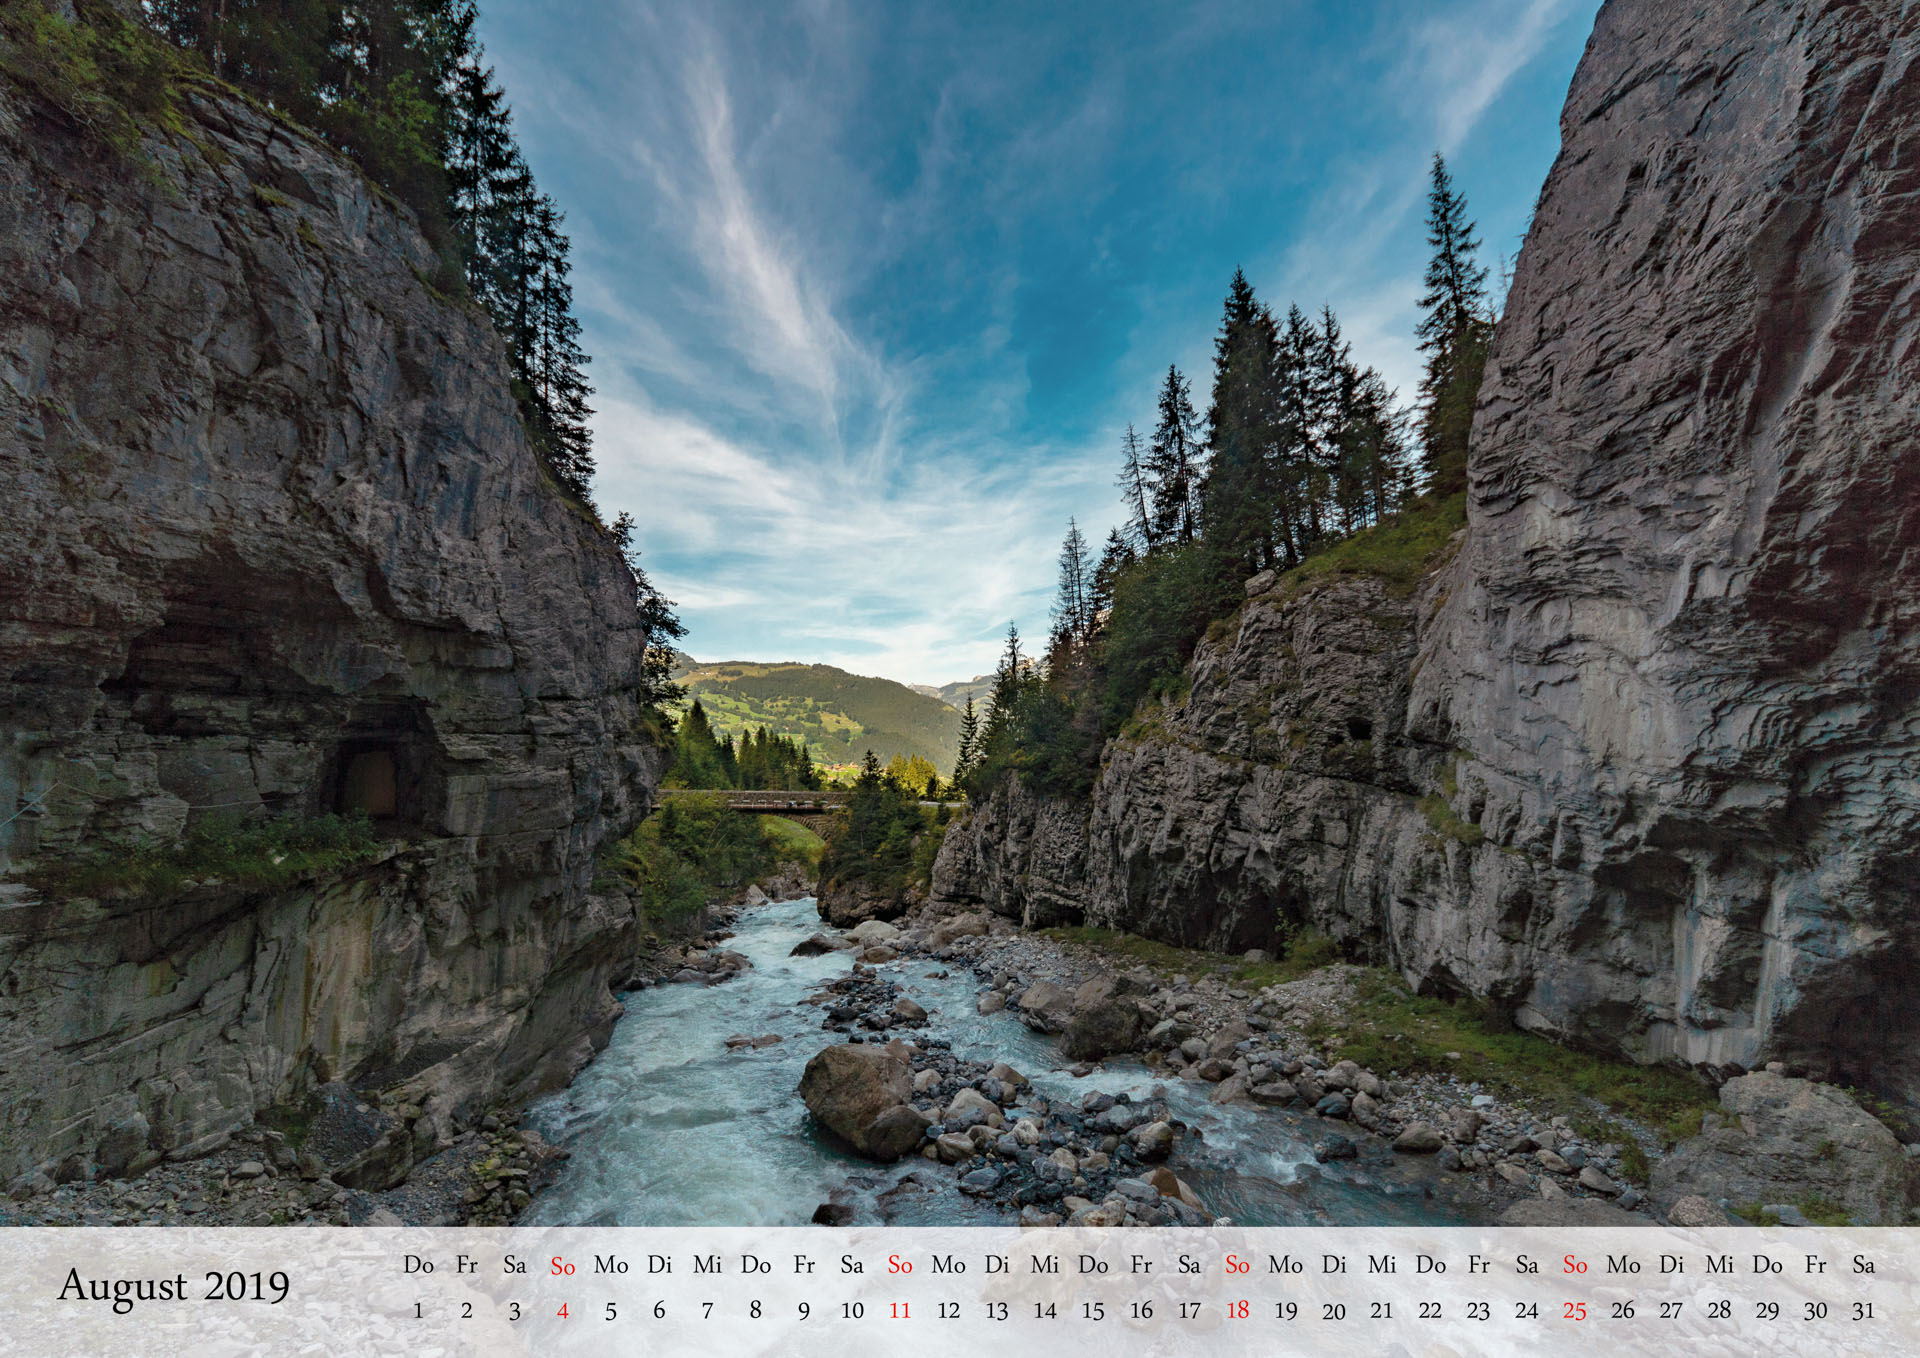Select date 28 in the calendar row
The height and width of the screenshot is (1358, 1920).
(x=1719, y=1310)
